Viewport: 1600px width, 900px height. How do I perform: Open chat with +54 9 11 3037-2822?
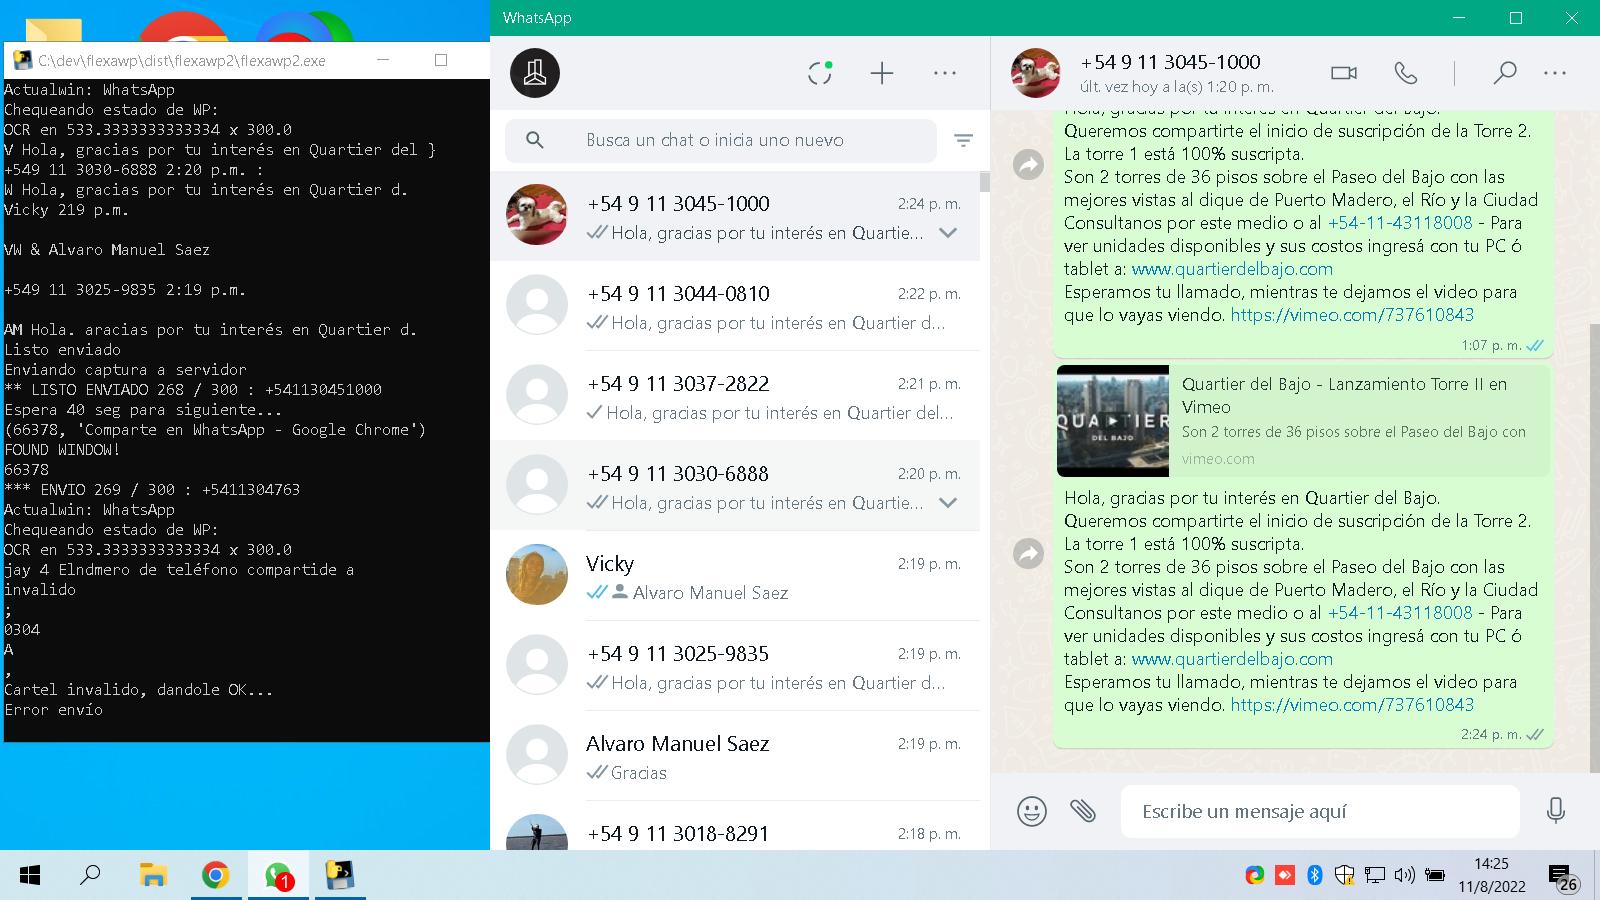735,396
